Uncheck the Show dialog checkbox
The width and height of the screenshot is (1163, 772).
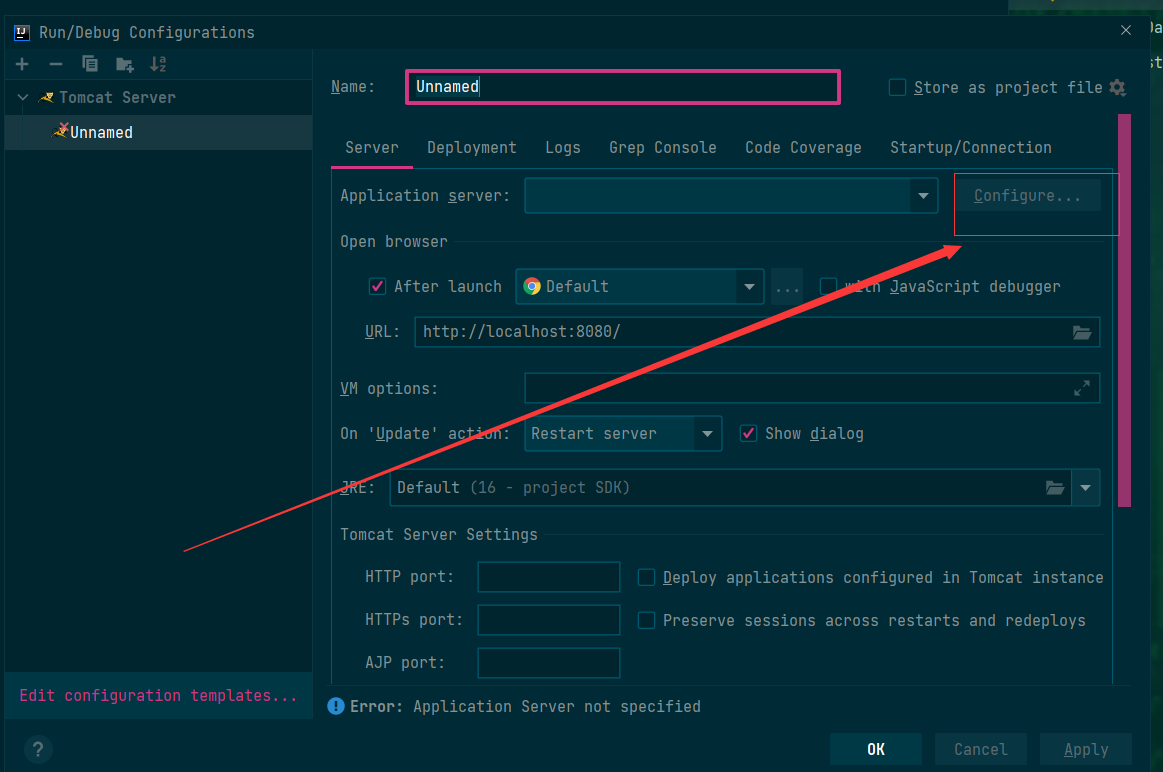748,433
